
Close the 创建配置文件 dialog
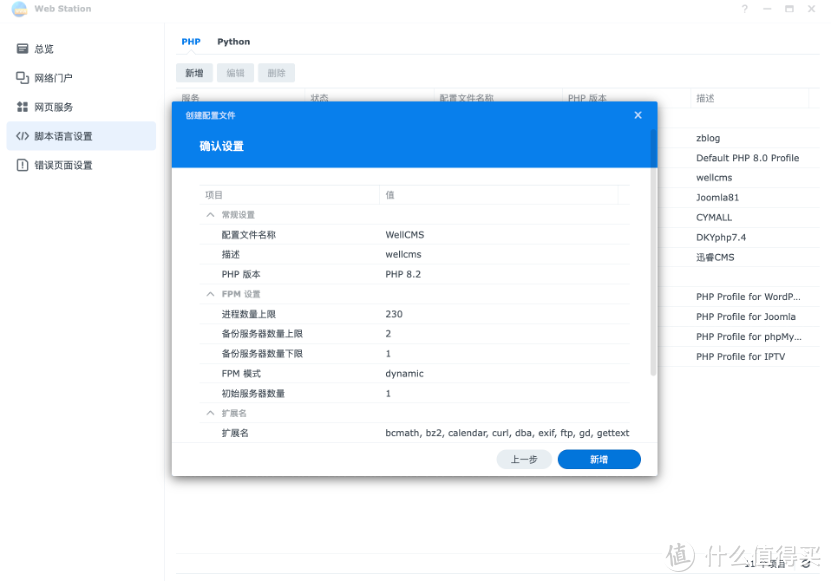(x=638, y=115)
